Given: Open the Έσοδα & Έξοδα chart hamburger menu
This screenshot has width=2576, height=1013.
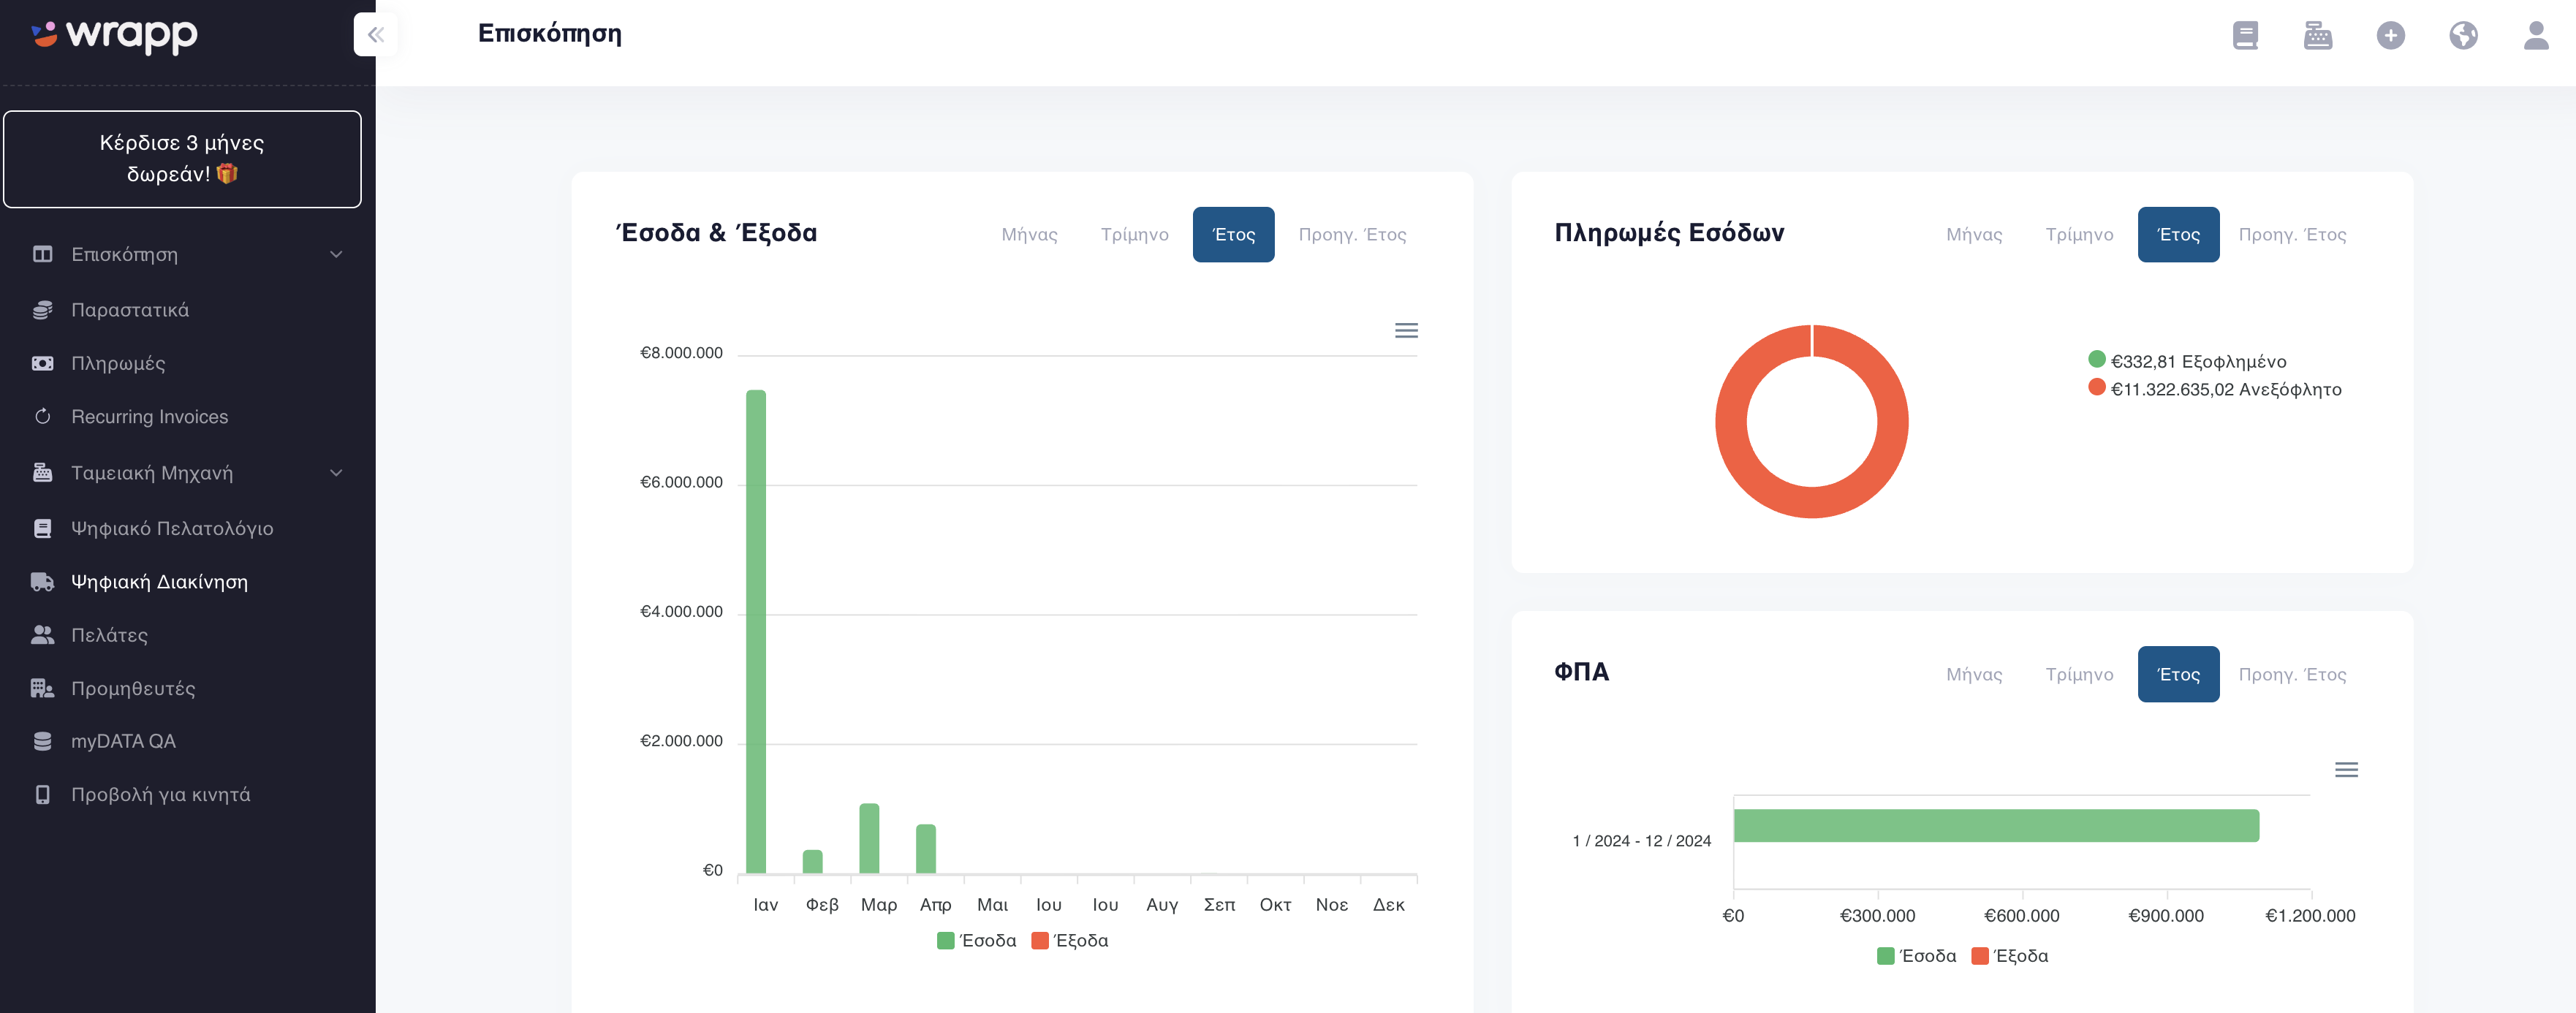Looking at the screenshot, I should 1406,331.
